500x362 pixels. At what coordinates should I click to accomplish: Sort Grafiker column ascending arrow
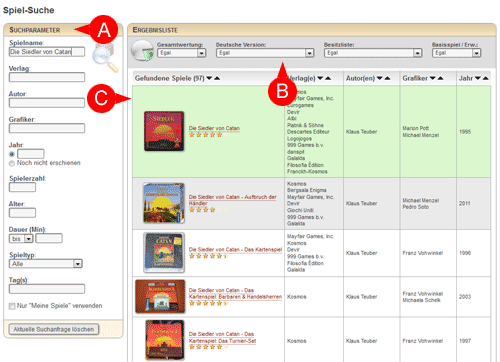click(x=440, y=78)
